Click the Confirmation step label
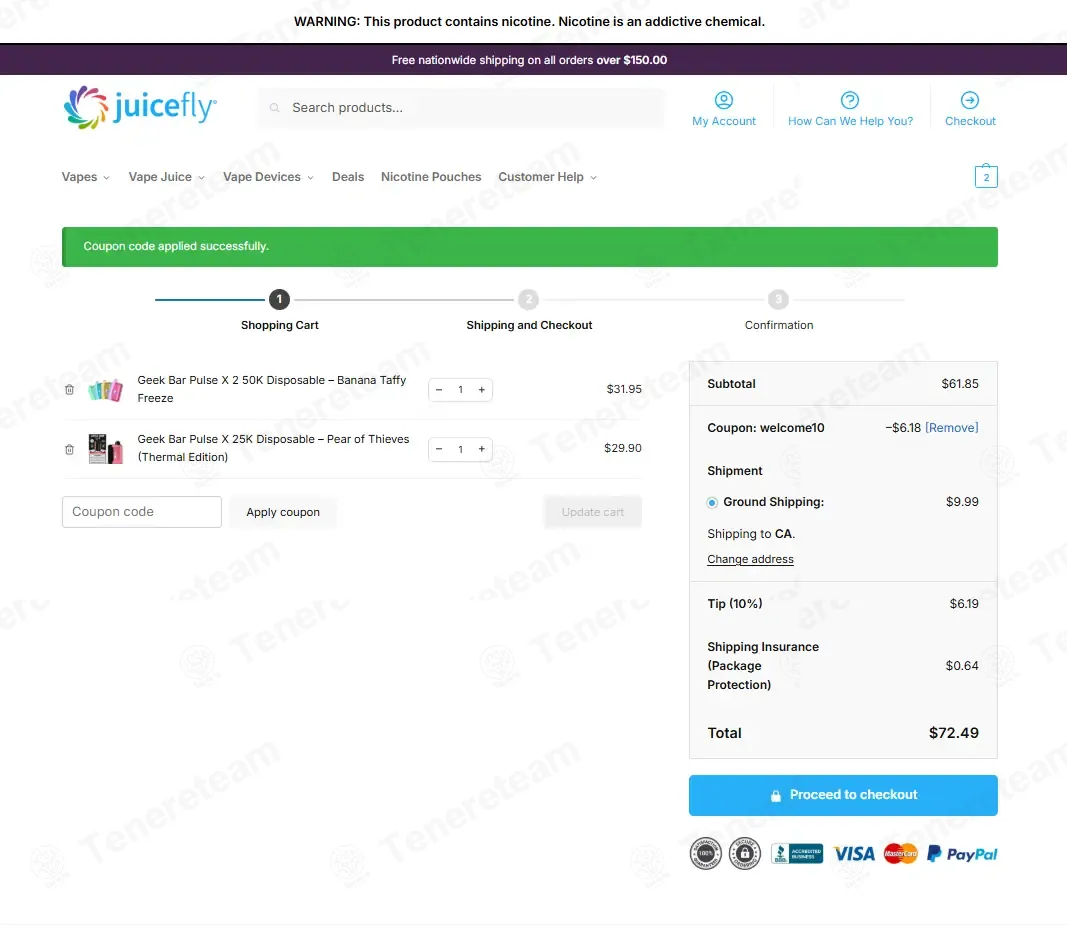This screenshot has height=932, width=1067. pos(778,325)
